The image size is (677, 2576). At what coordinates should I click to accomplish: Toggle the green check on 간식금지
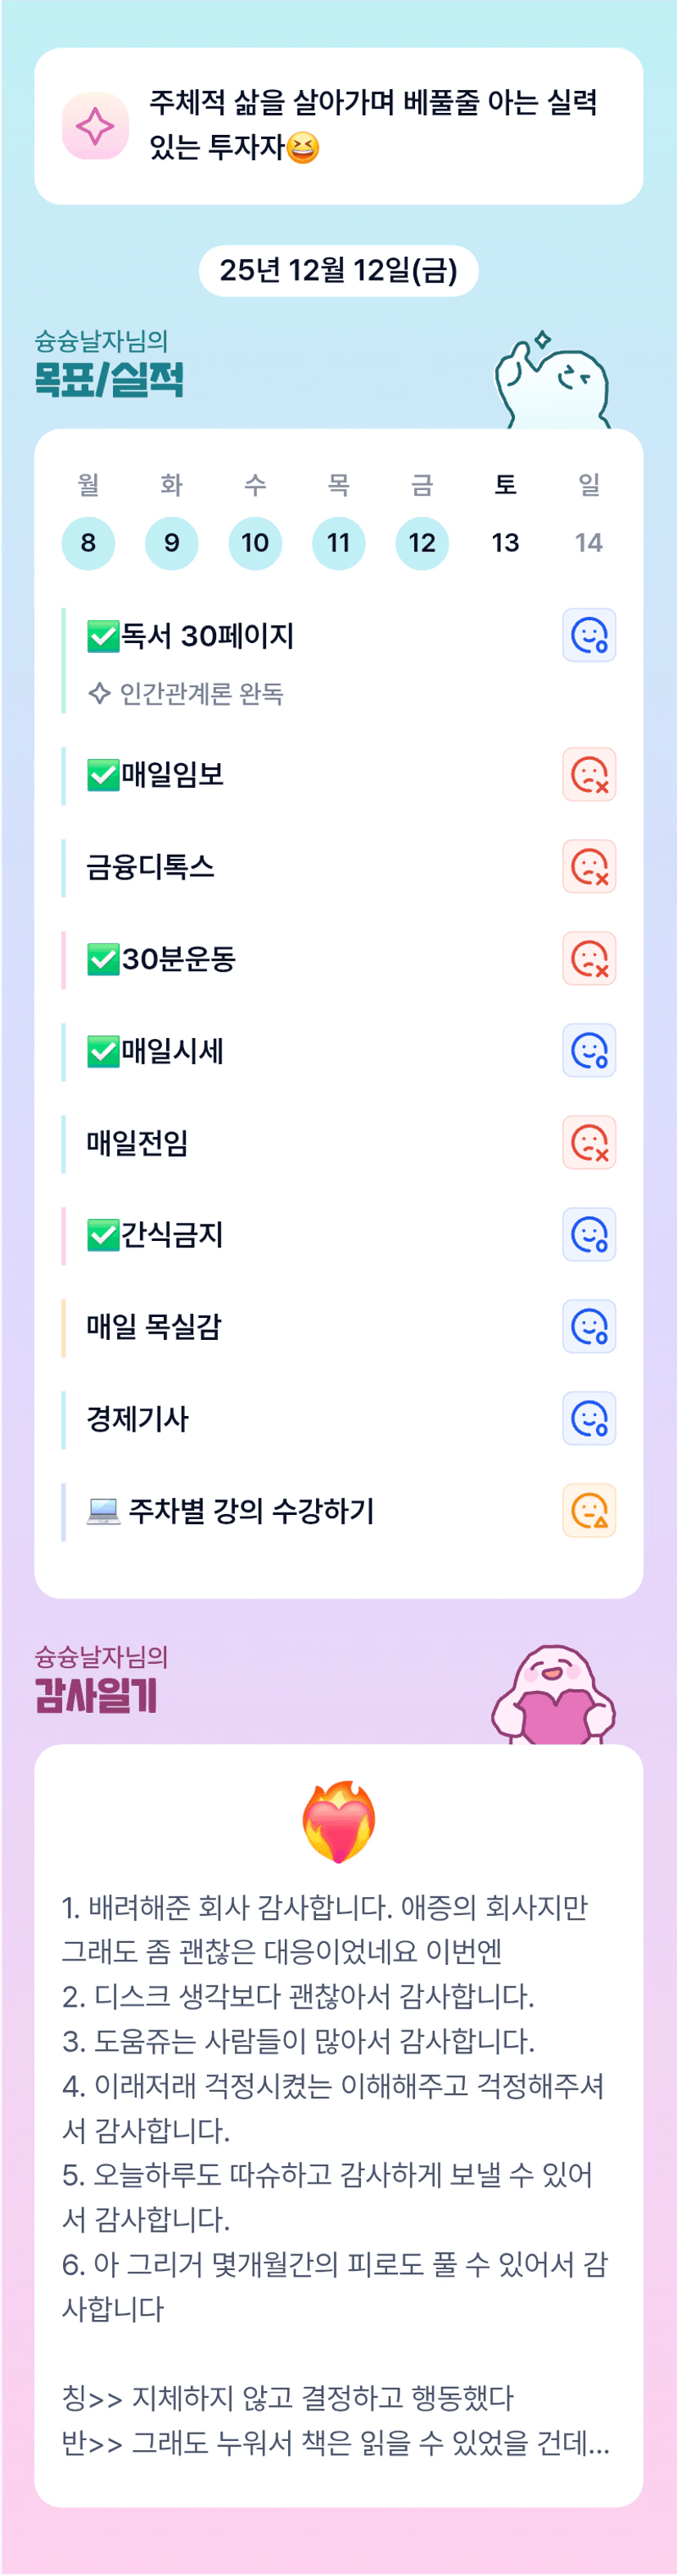point(103,1235)
